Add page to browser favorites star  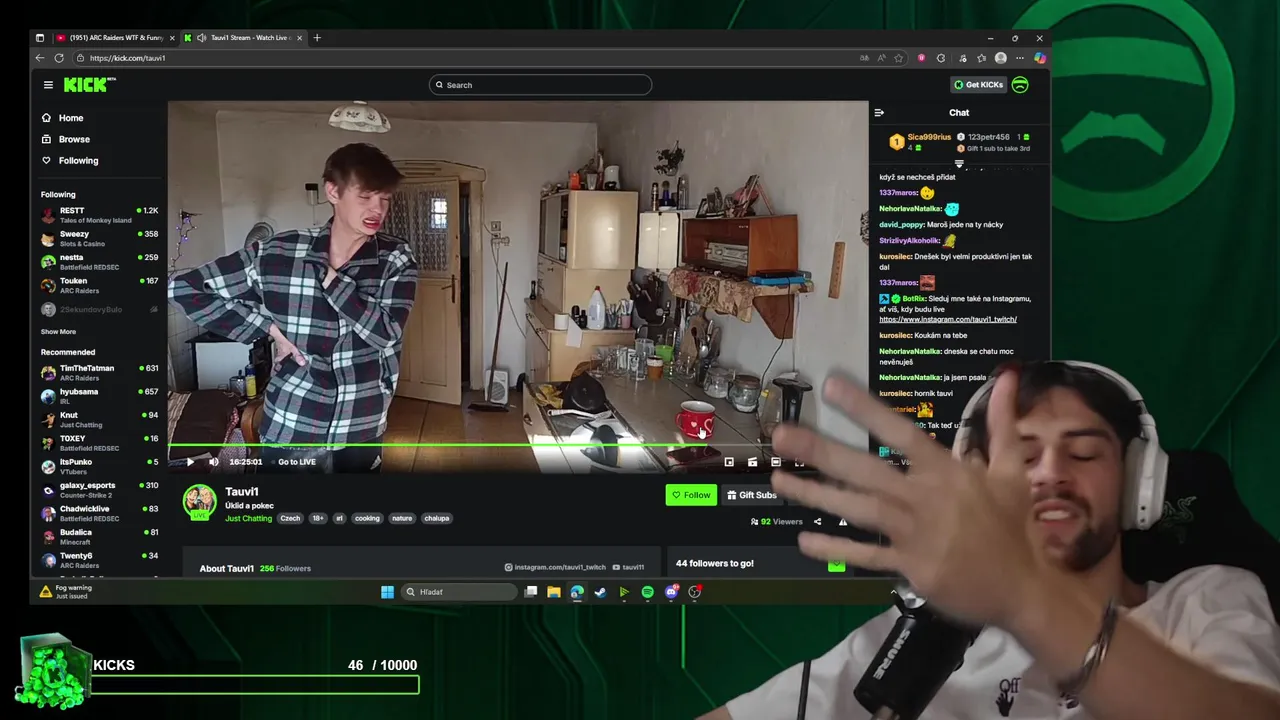pyautogui.click(x=898, y=58)
